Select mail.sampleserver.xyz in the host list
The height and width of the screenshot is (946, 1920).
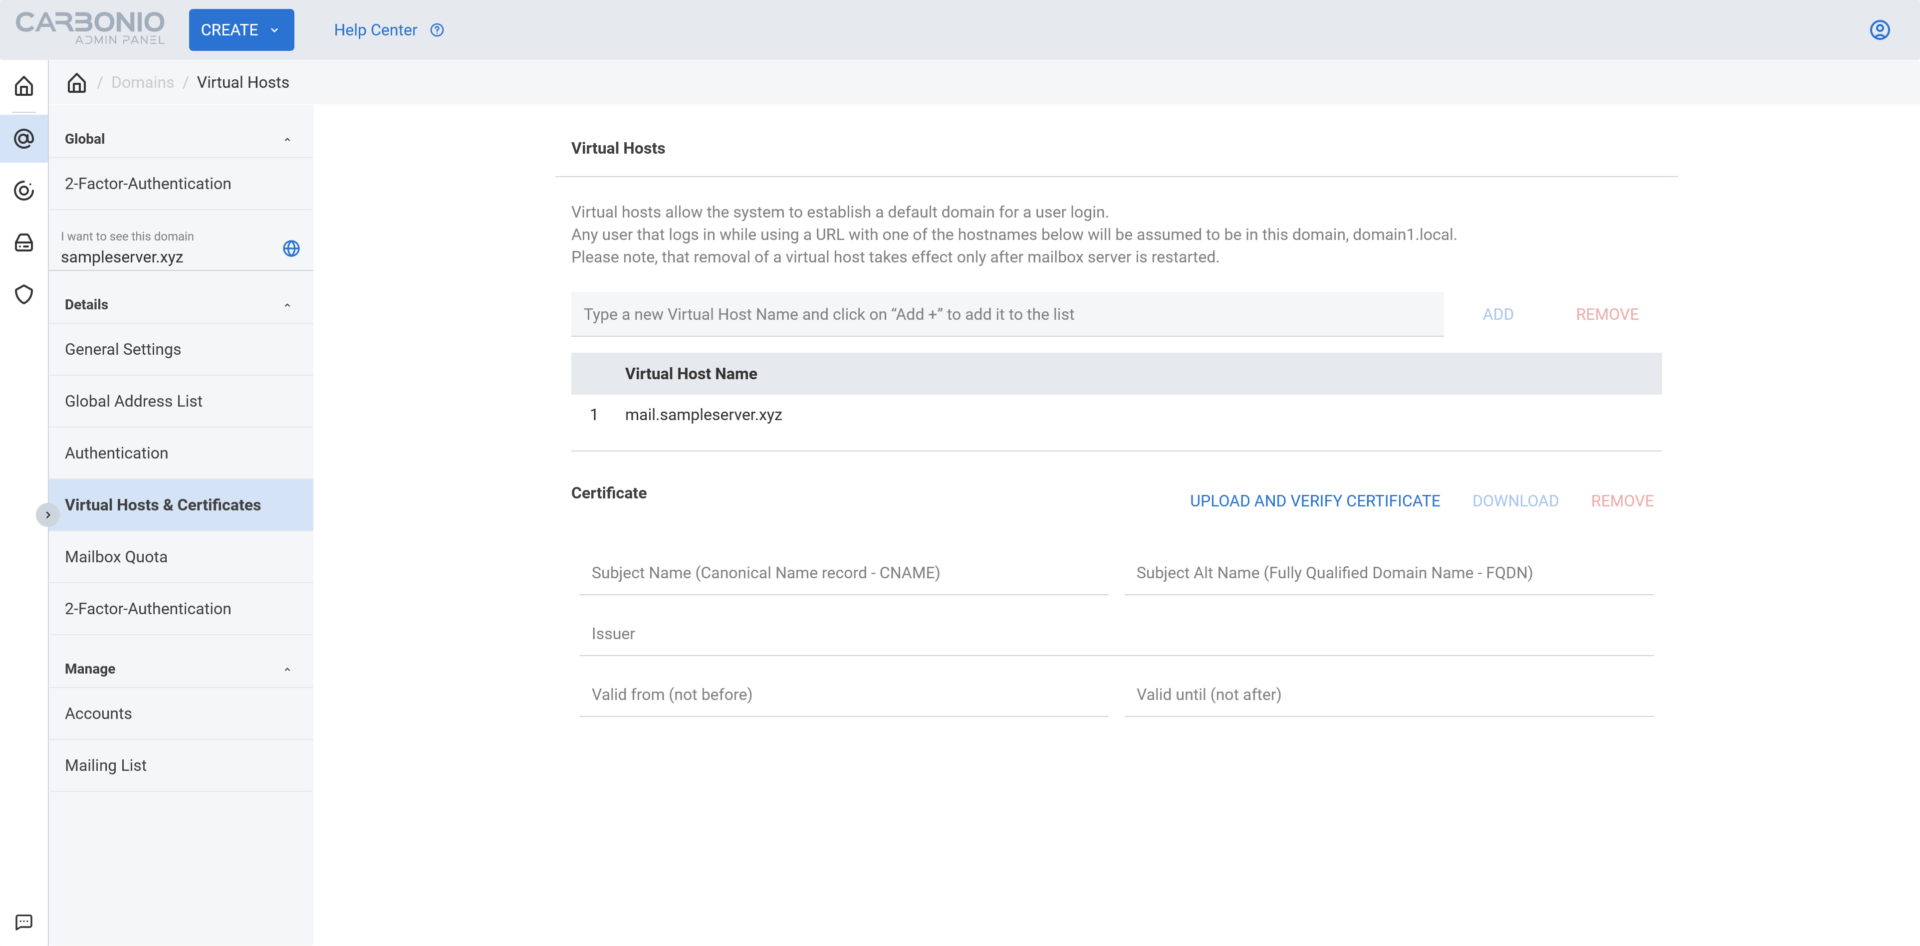tap(703, 414)
